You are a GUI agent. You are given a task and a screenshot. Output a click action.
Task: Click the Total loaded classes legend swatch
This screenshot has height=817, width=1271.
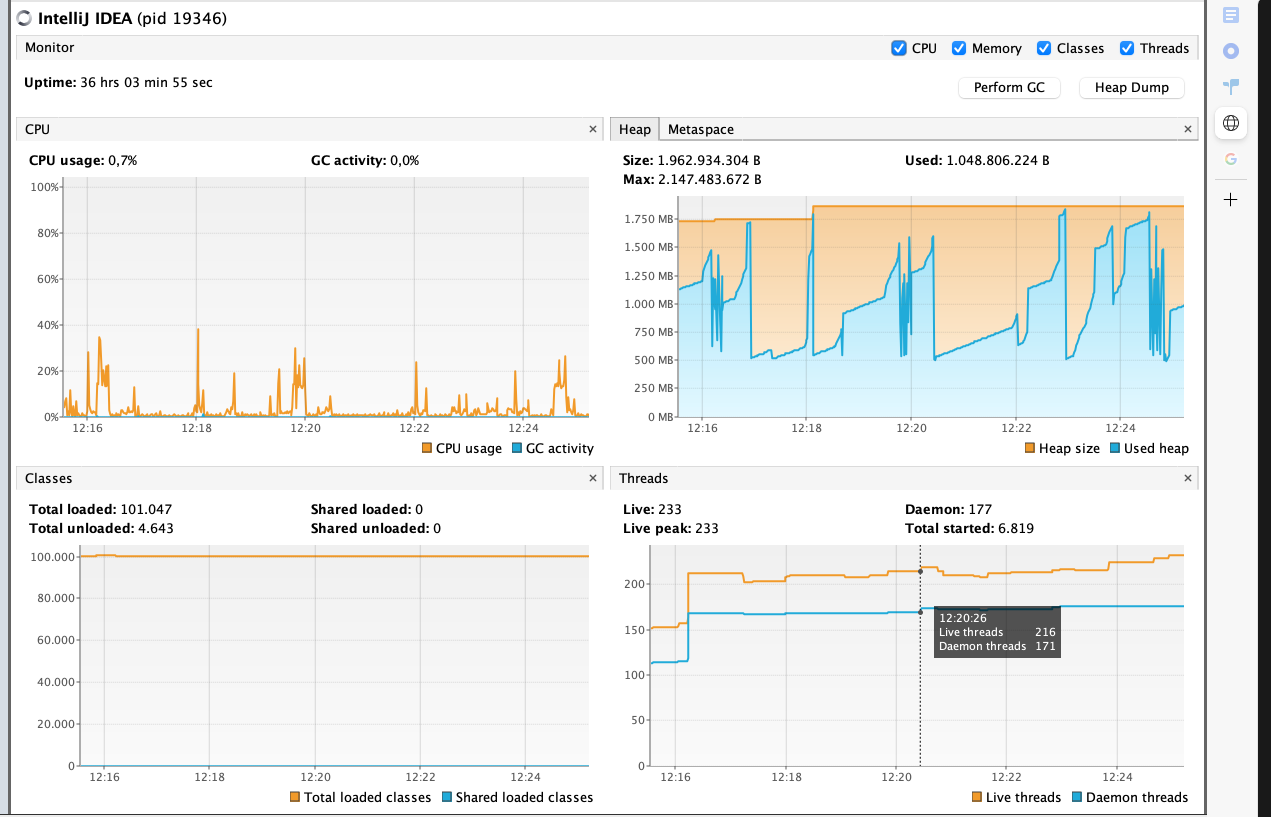[294, 797]
